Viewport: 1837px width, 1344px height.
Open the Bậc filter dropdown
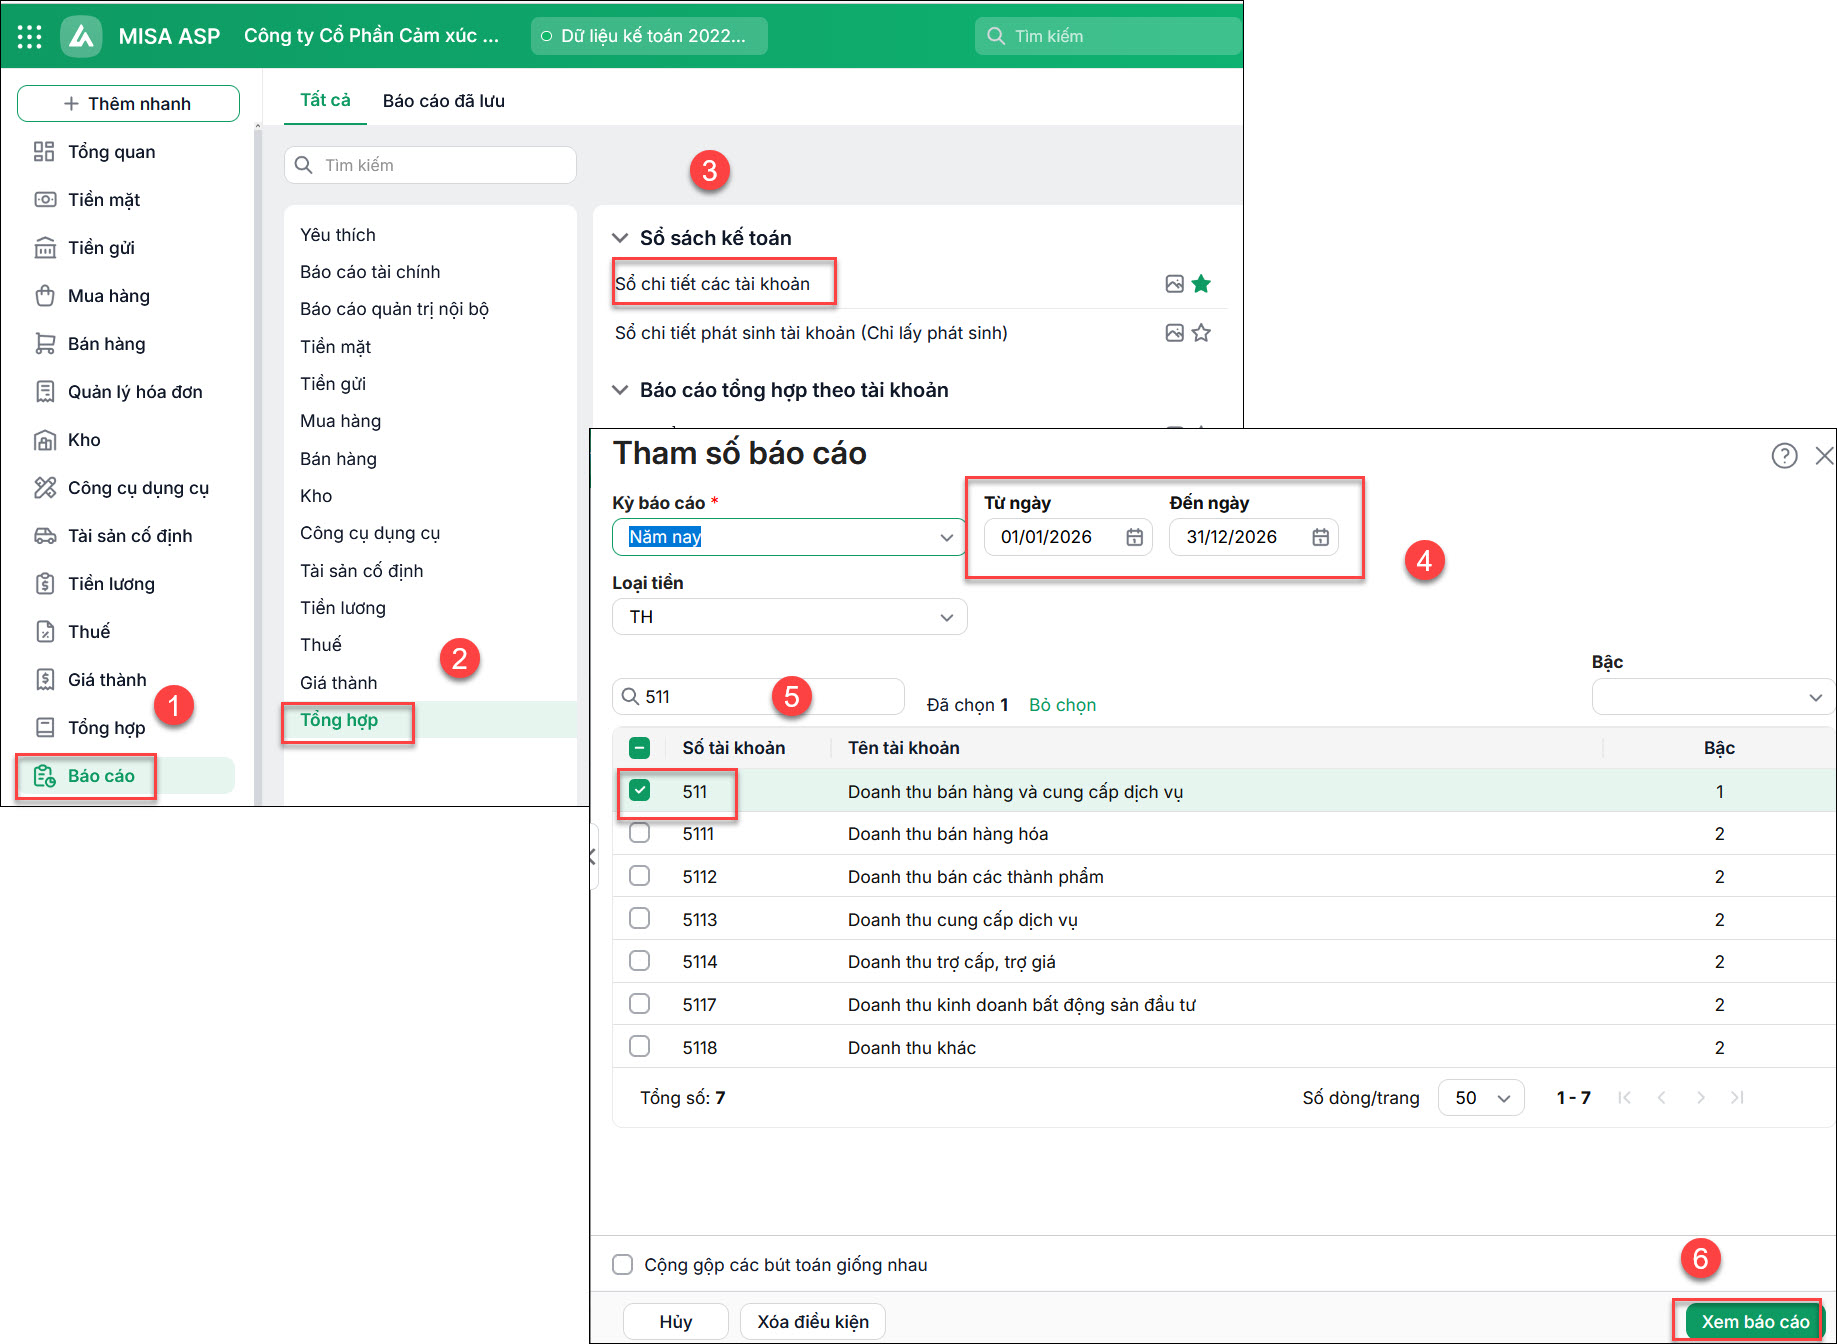(x=1713, y=697)
